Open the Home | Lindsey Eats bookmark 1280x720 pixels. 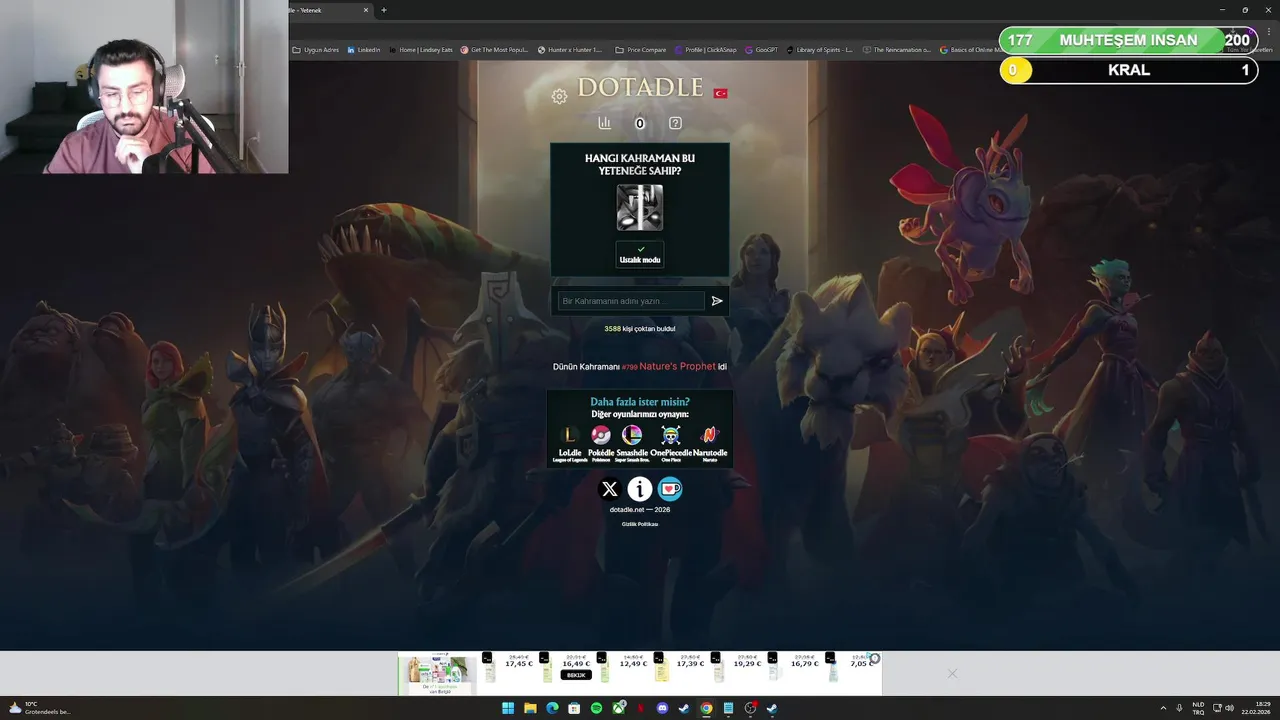click(x=421, y=49)
